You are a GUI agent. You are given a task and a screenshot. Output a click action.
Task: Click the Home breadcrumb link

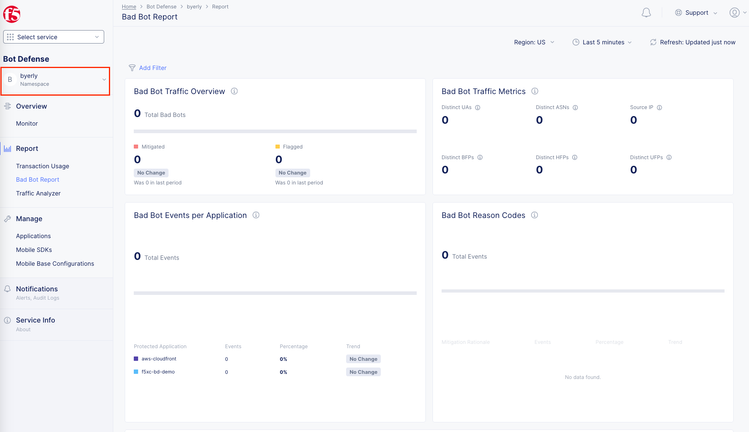coord(129,6)
